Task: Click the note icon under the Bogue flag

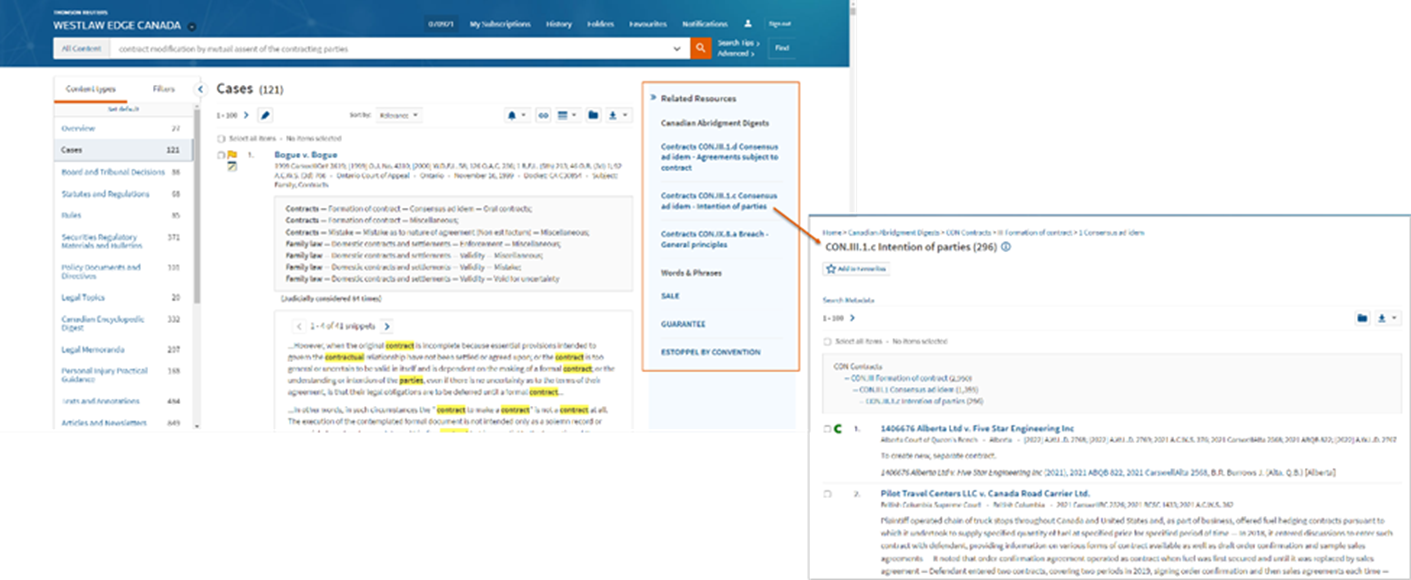Action: click(x=232, y=167)
